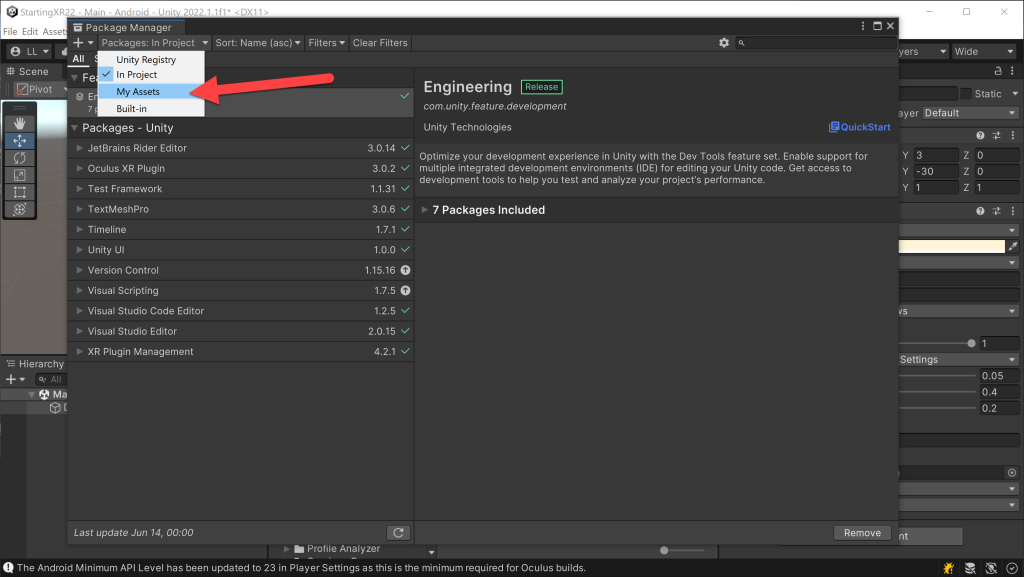This screenshot has width=1024, height=577.
Task: Open the bug debug mode status icon
Action: pos(948,569)
